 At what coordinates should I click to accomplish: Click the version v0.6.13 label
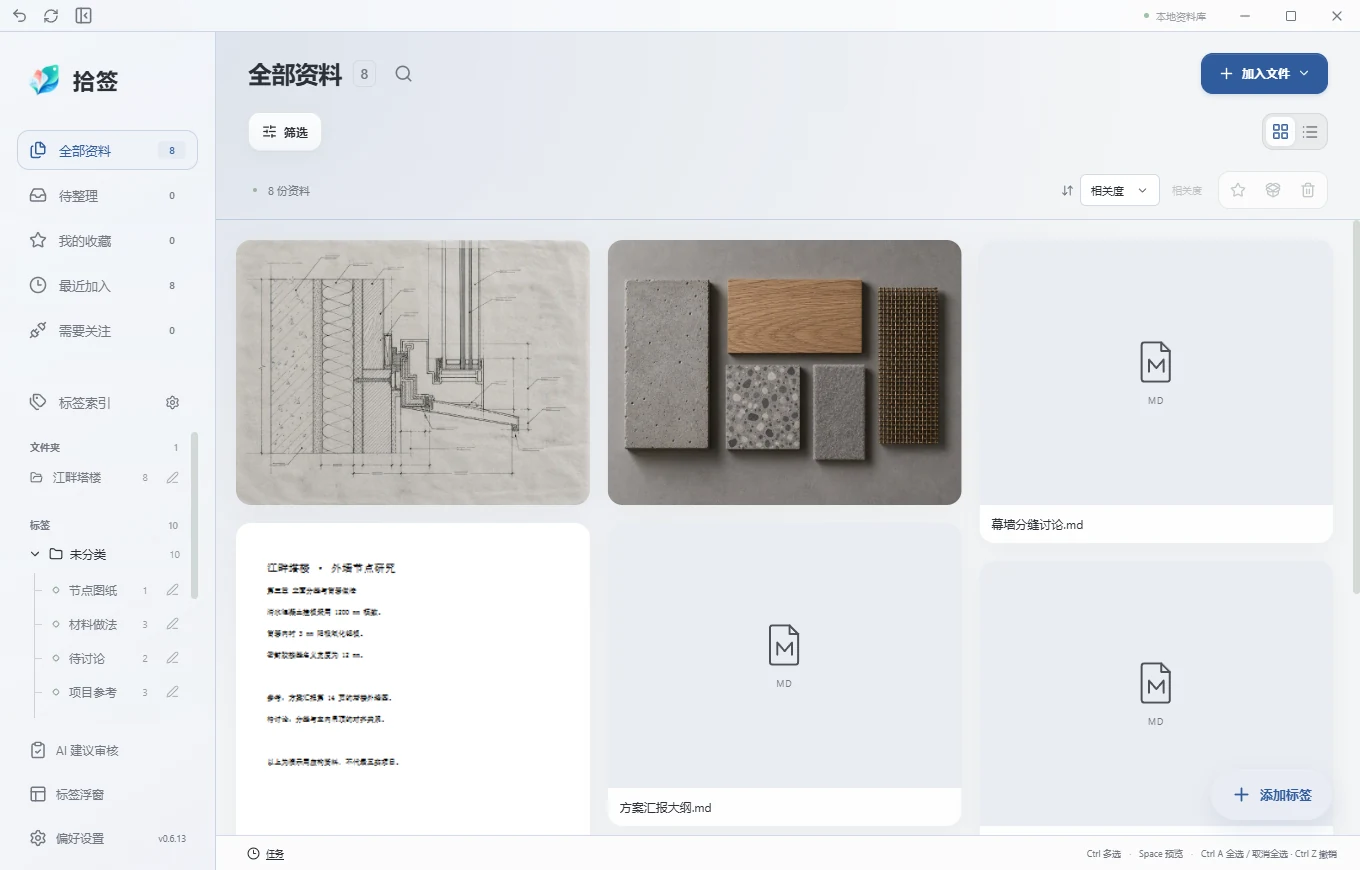click(x=172, y=839)
